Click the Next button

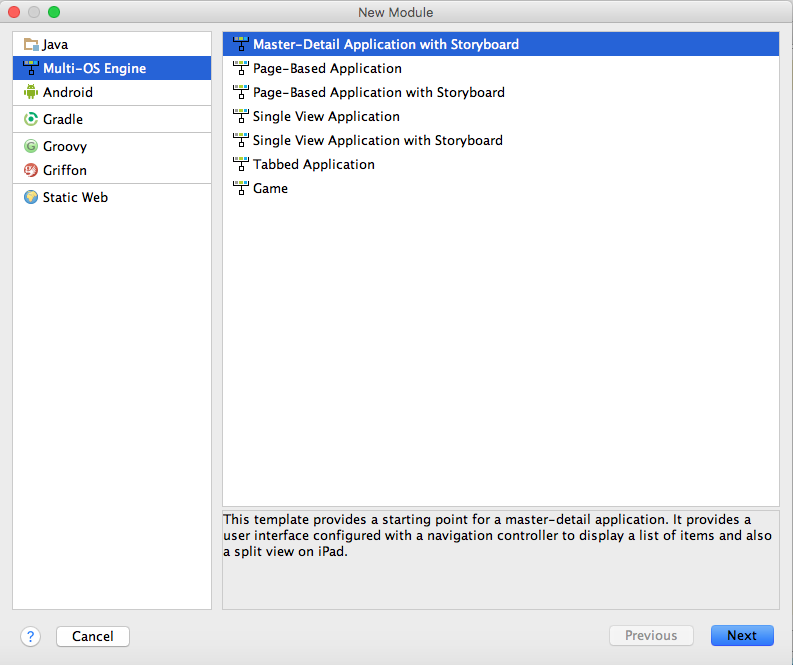(x=742, y=636)
